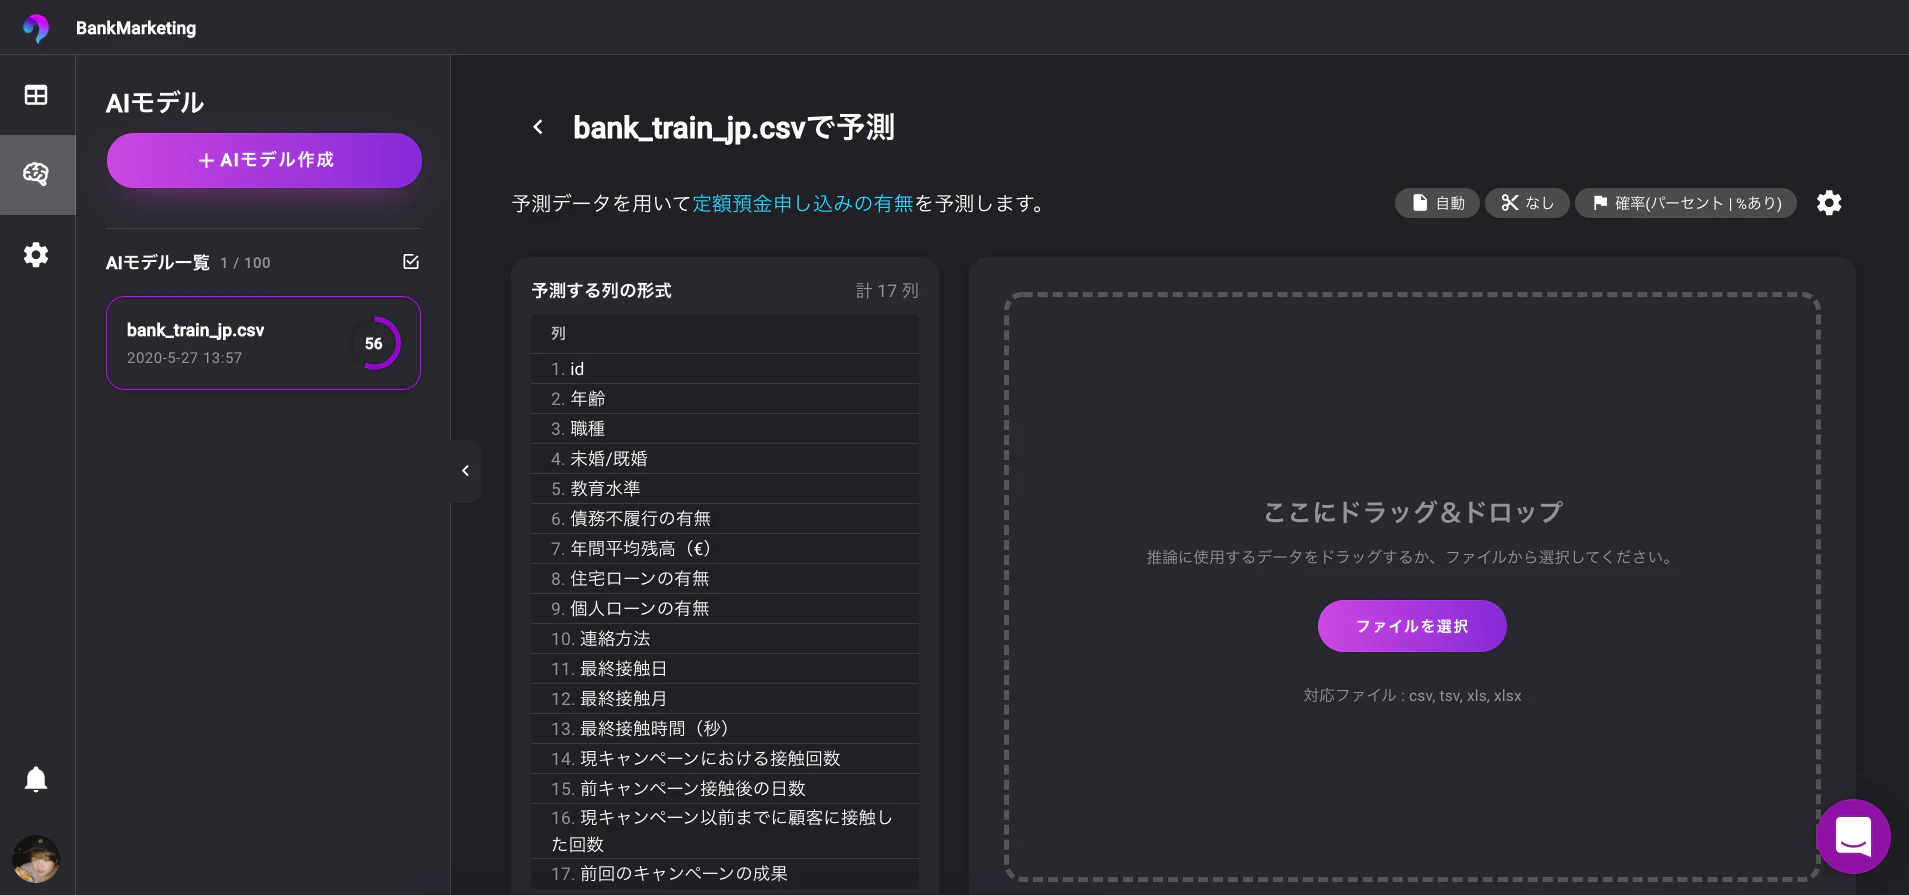The width and height of the screenshot is (1909, 895).
Task: Click the 56 accuracy progress ring
Action: point(374,343)
